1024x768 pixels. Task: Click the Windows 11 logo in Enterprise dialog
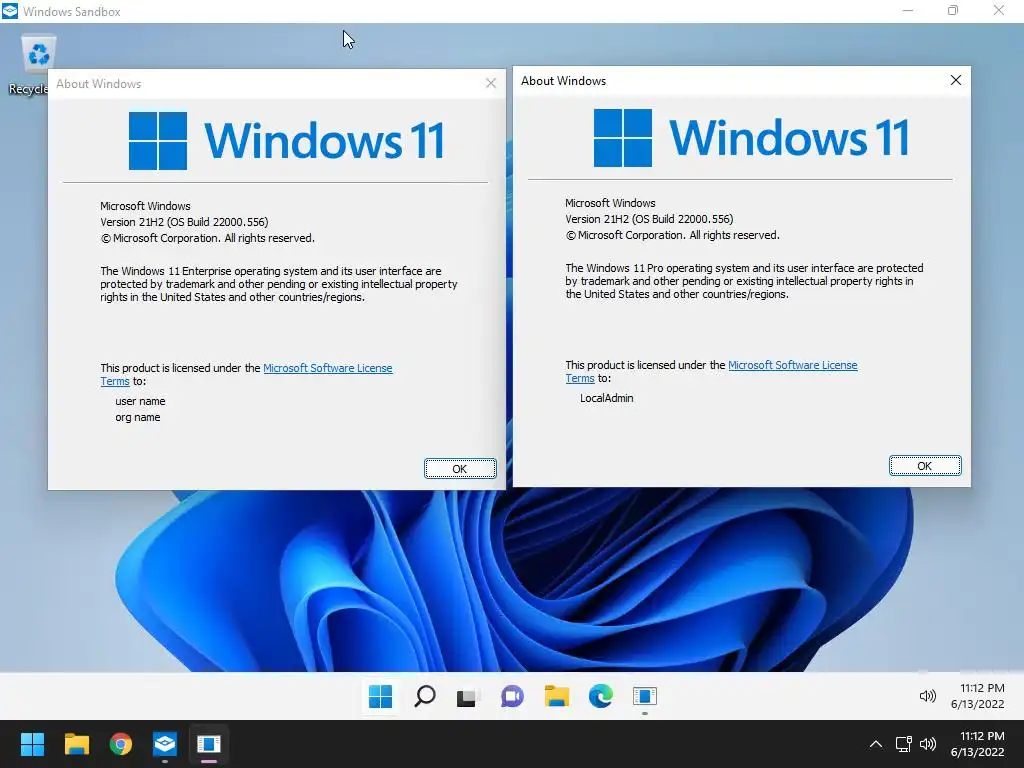[286, 140]
